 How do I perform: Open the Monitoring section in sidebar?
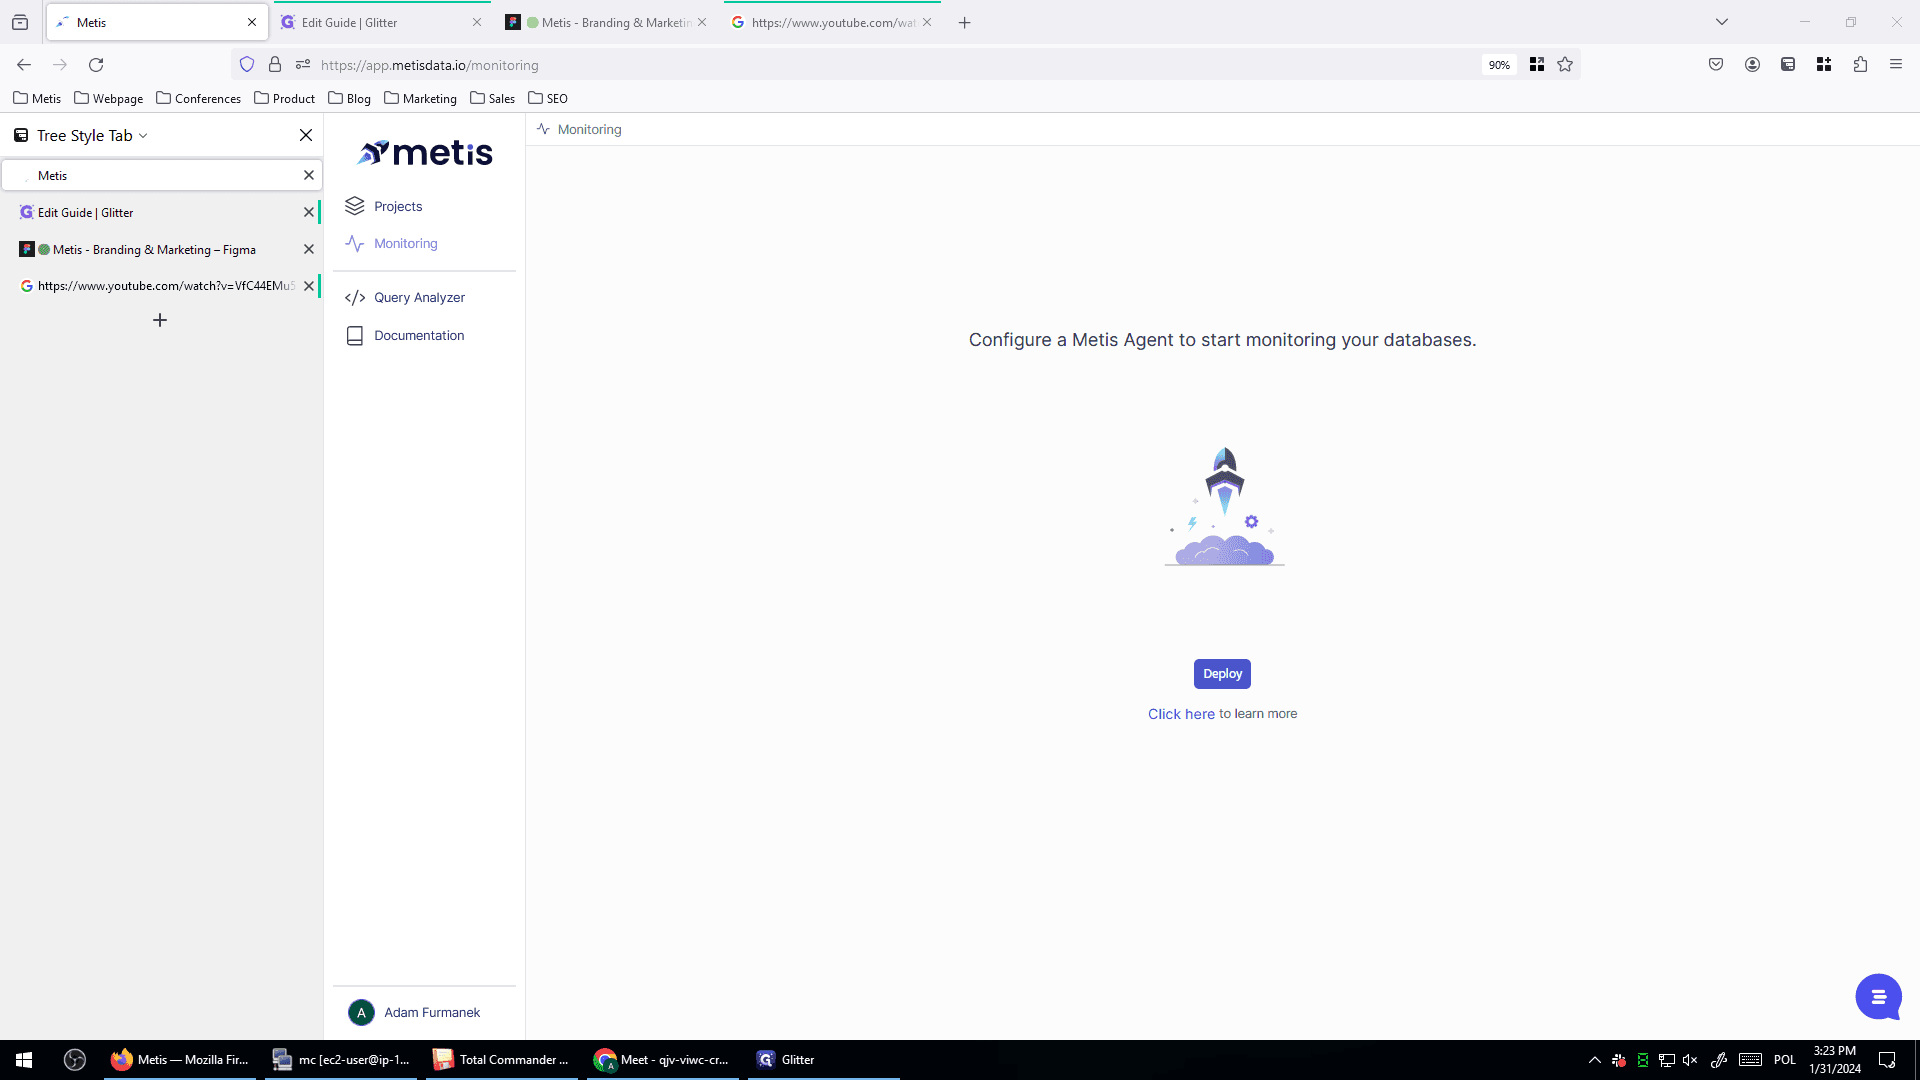(x=405, y=244)
